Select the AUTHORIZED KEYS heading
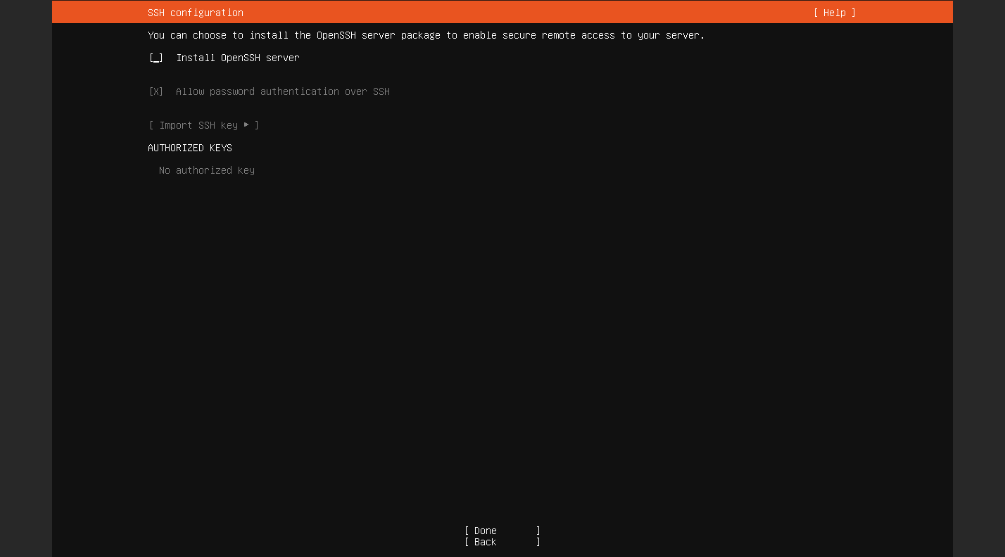This screenshot has height=557, width=1005. 190,148
